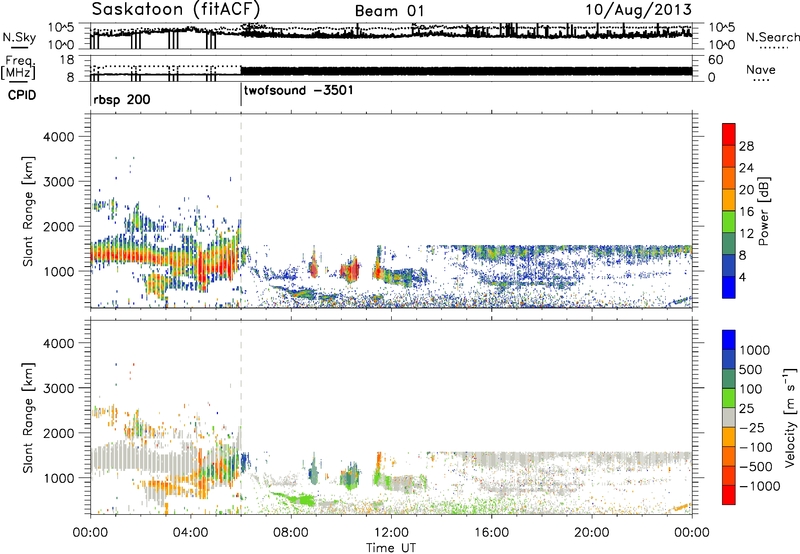Image resolution: width=800 pixels, height=554 pixels.
Task: Click the '-1000' tick on Velocity colorbar
Action: [759, 486]
